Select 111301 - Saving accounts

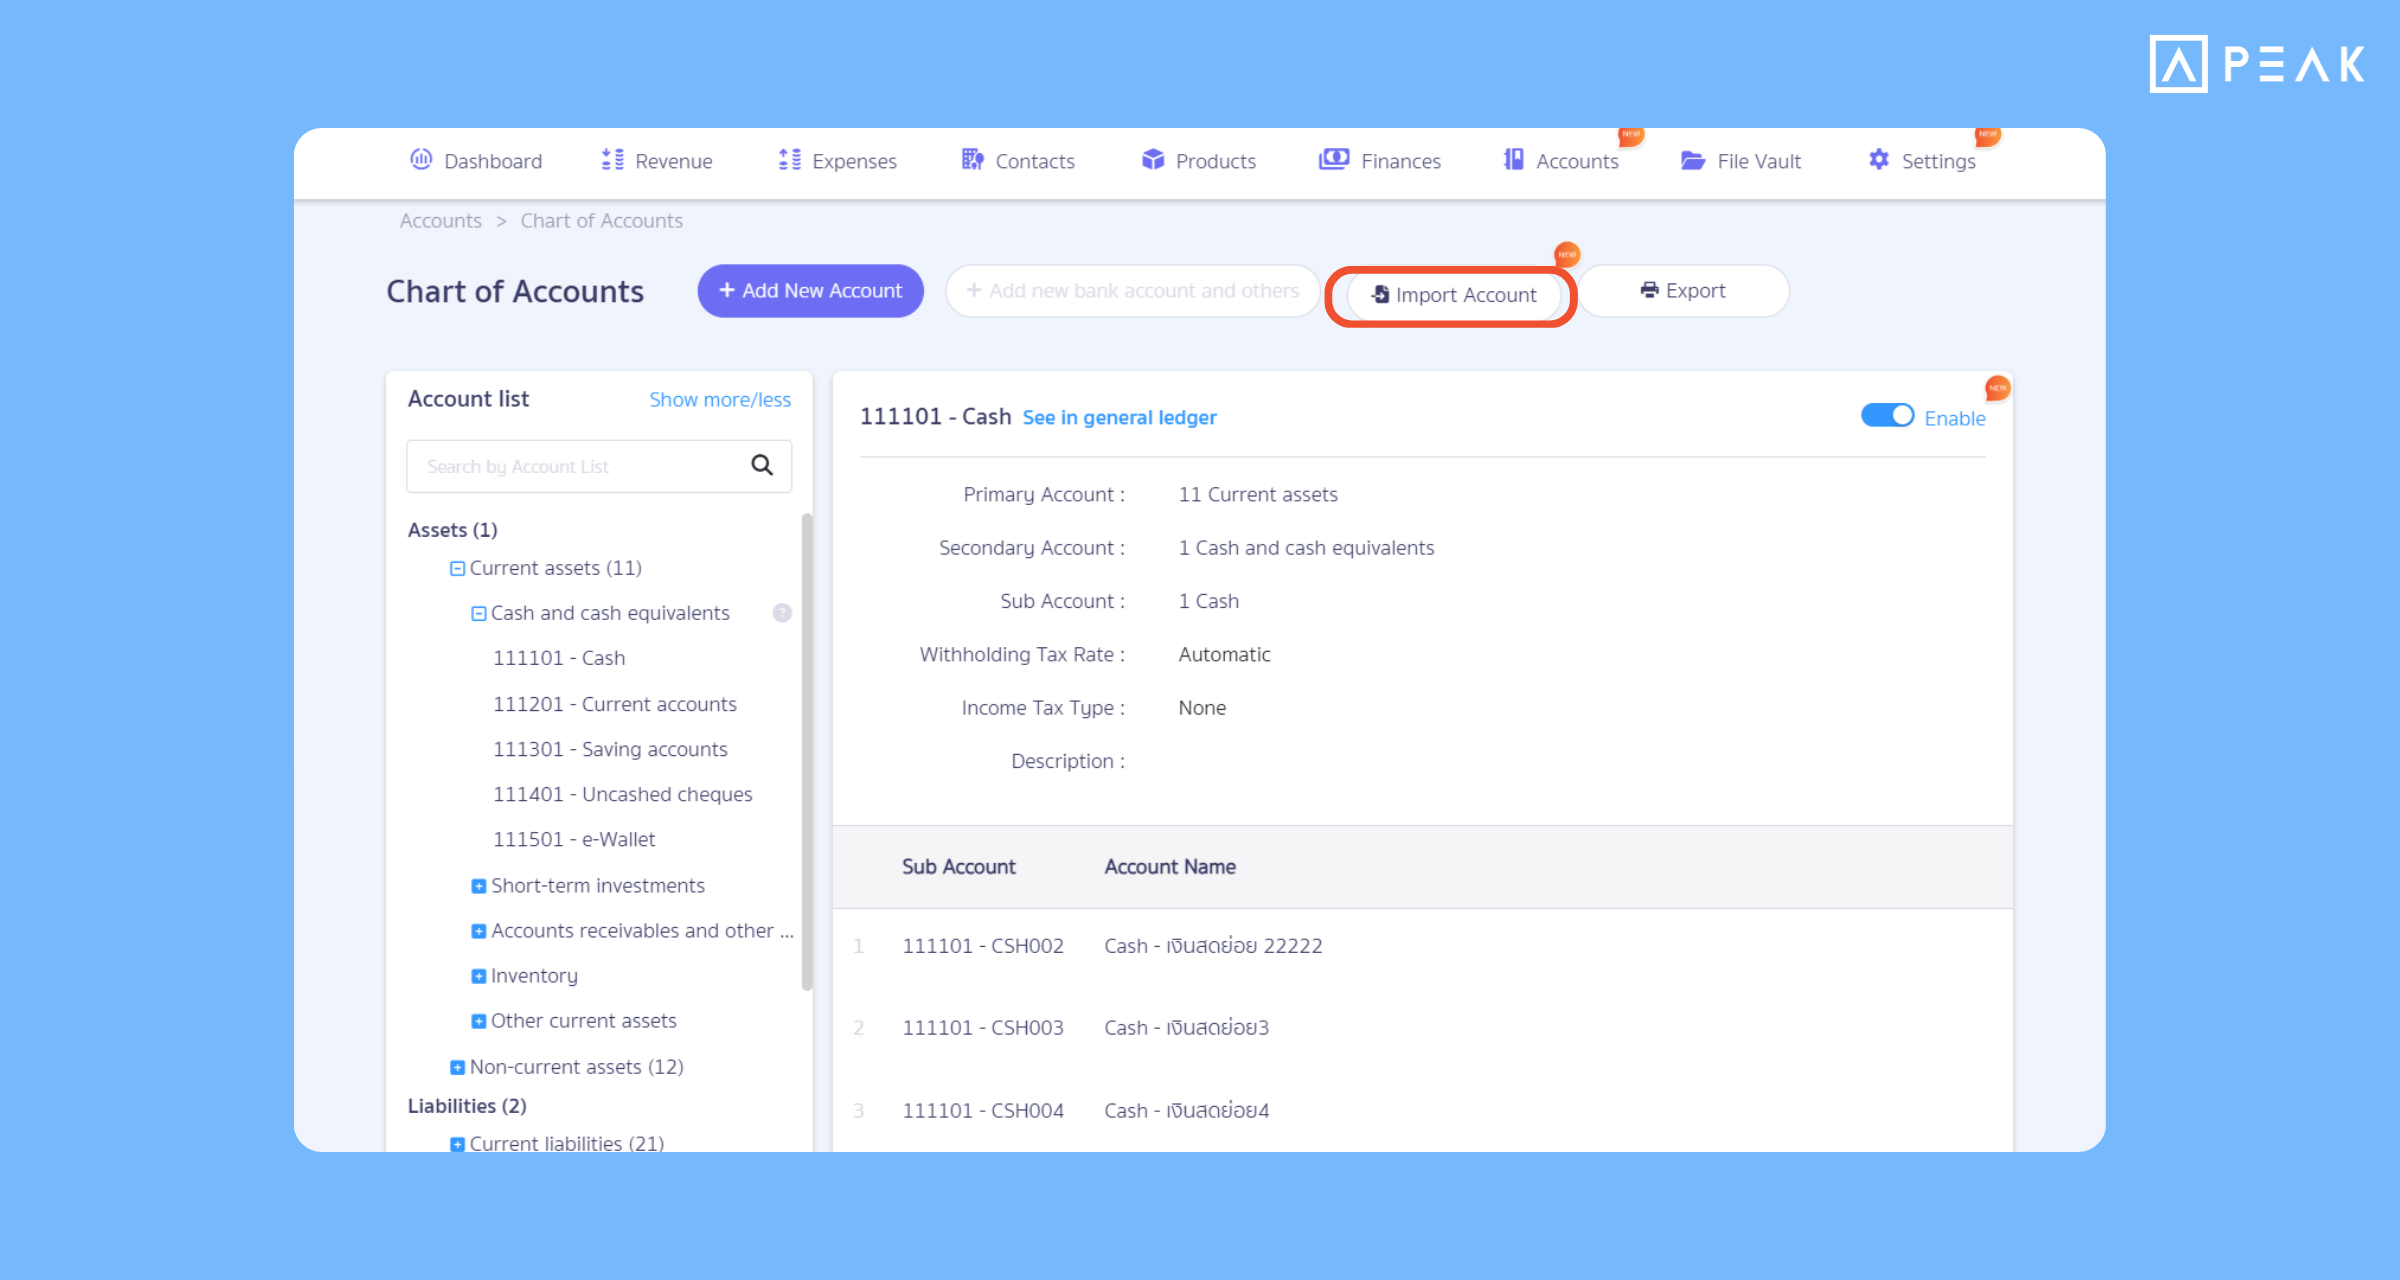coord(610,749)
